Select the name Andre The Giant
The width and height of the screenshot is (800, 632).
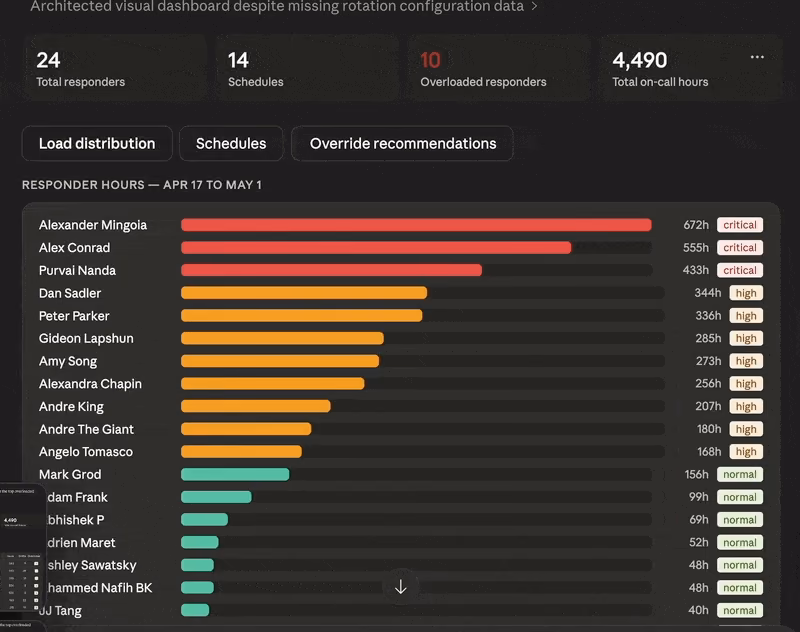(x=86, y=429)
